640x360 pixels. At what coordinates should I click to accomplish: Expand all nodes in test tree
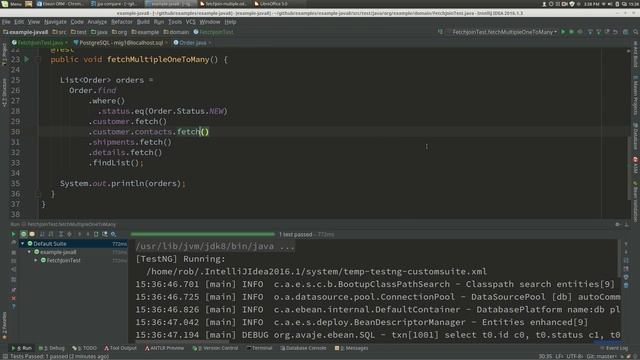click(61, 234)
